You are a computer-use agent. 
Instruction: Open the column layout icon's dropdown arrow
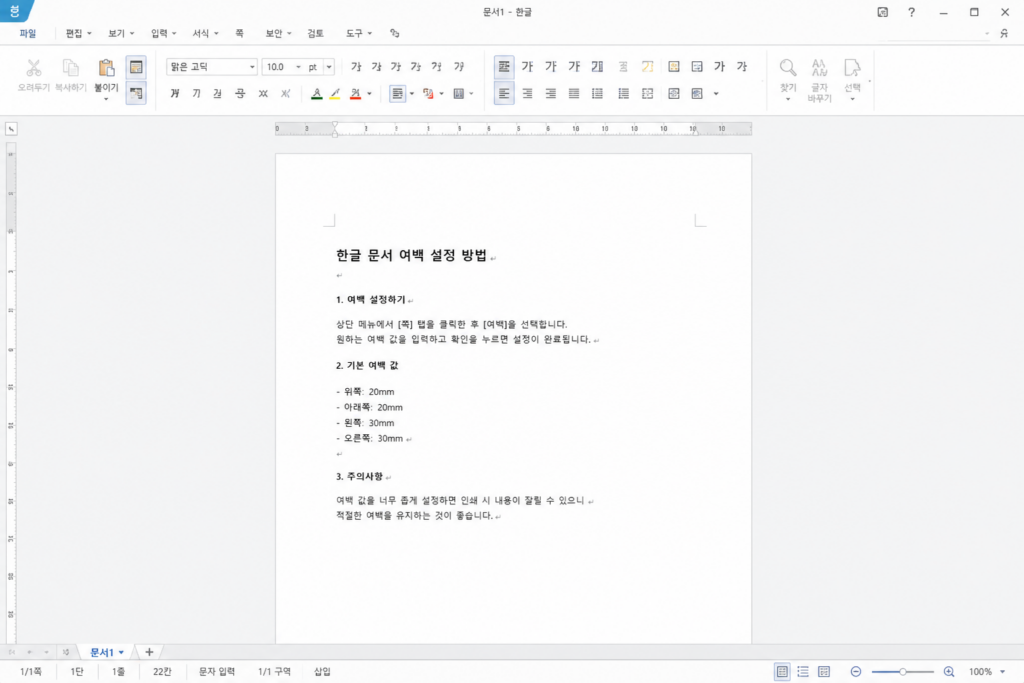(x=472, y=93)
